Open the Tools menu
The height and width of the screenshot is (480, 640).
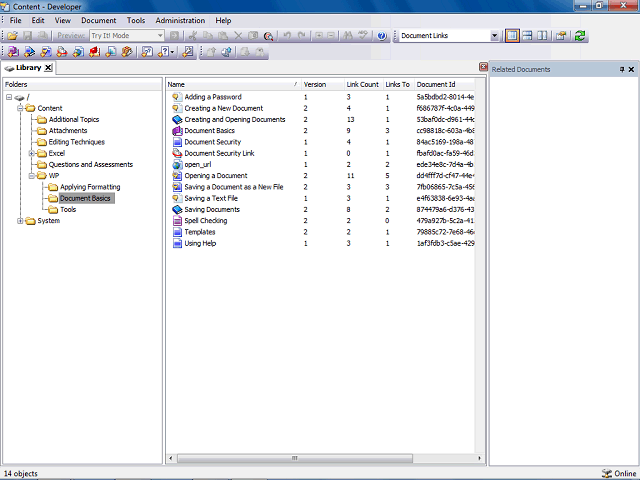pos(136,20)
